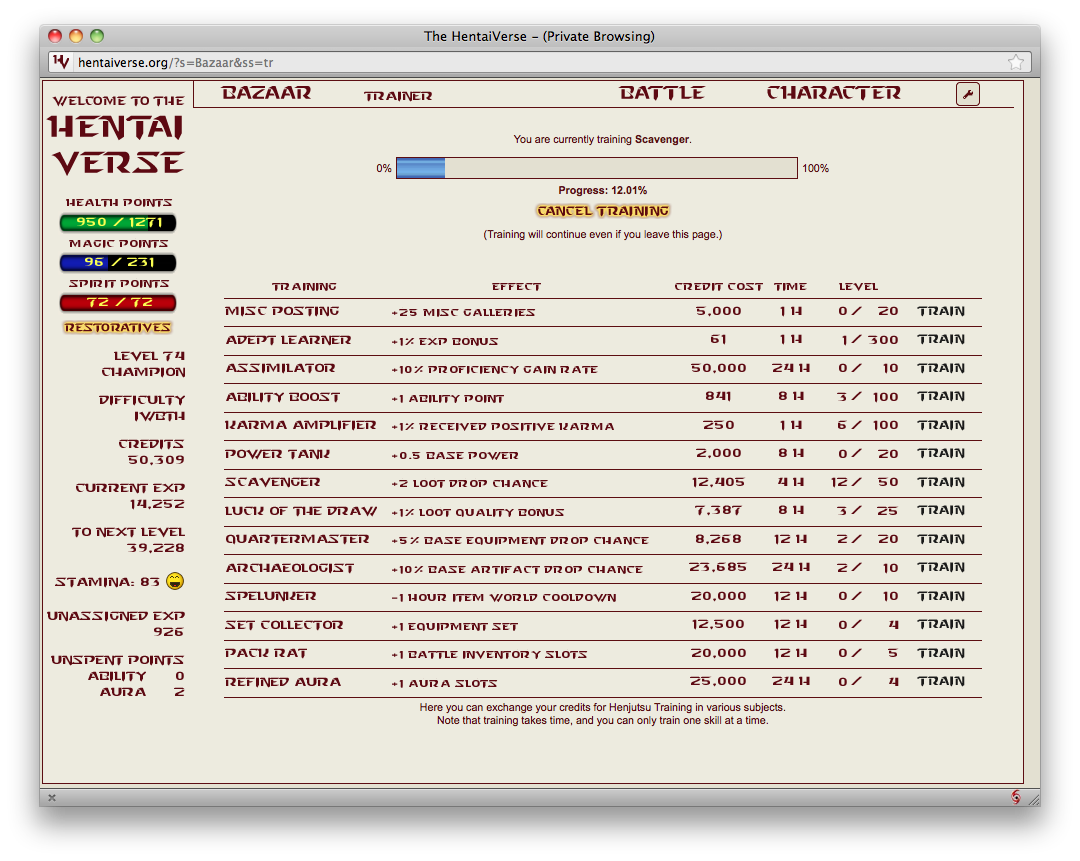Train the Assimilator skill
Viewport: 1080px width, 861px height.
[x=941, y=369]
